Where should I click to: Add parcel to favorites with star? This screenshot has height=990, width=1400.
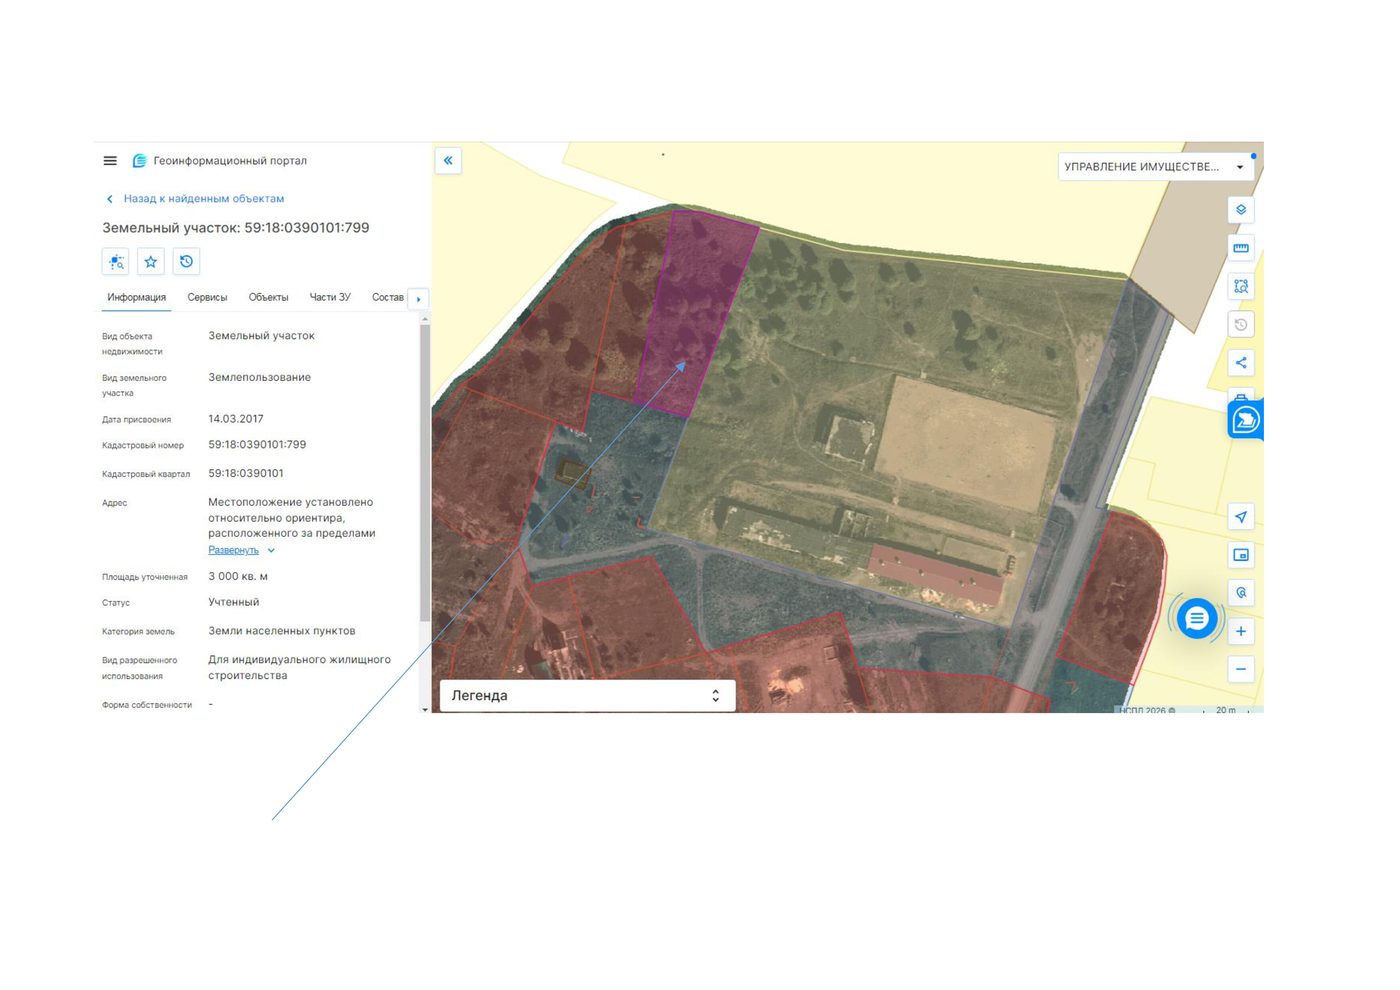[x=151, y=262]
